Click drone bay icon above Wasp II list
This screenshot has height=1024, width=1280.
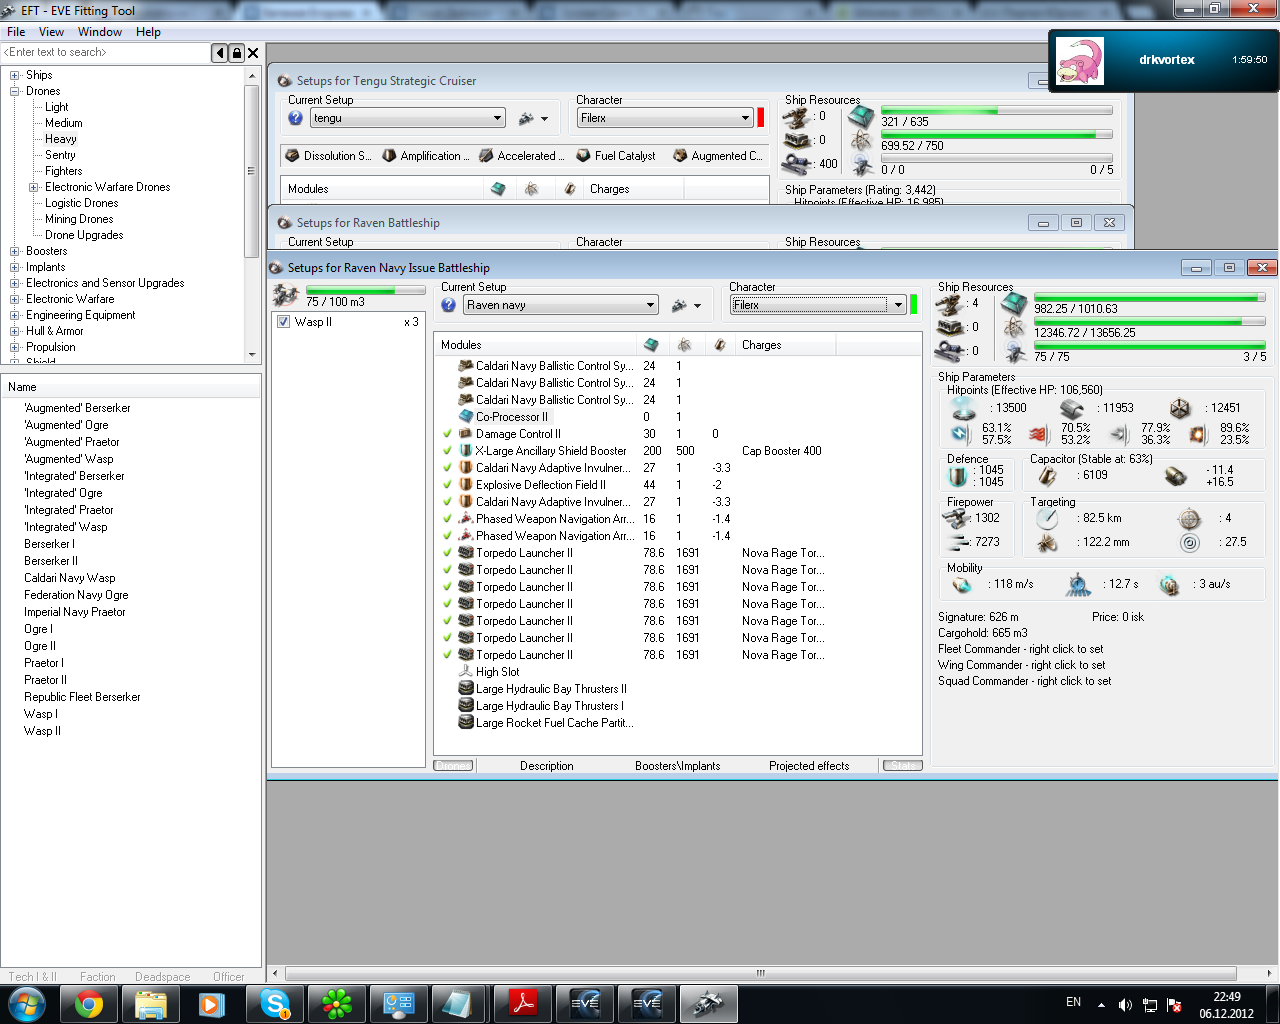[286, 295]
